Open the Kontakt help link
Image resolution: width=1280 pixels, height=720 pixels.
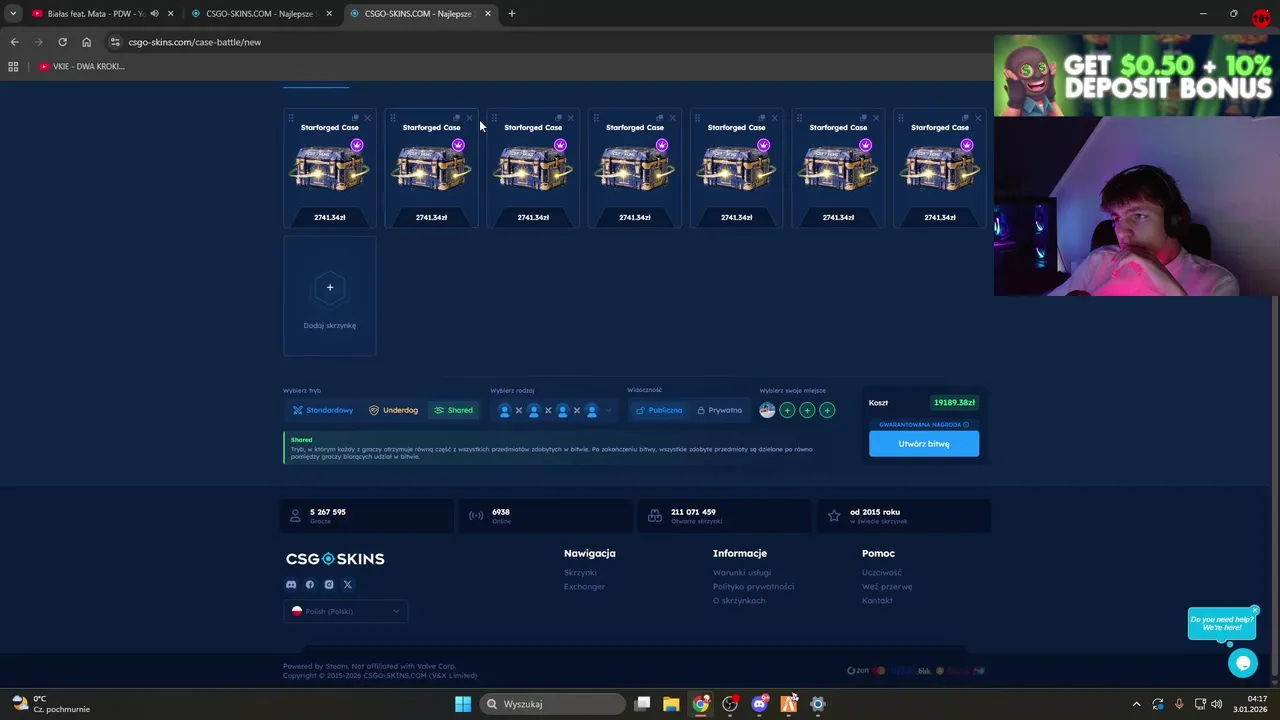[x=877, y=601]
